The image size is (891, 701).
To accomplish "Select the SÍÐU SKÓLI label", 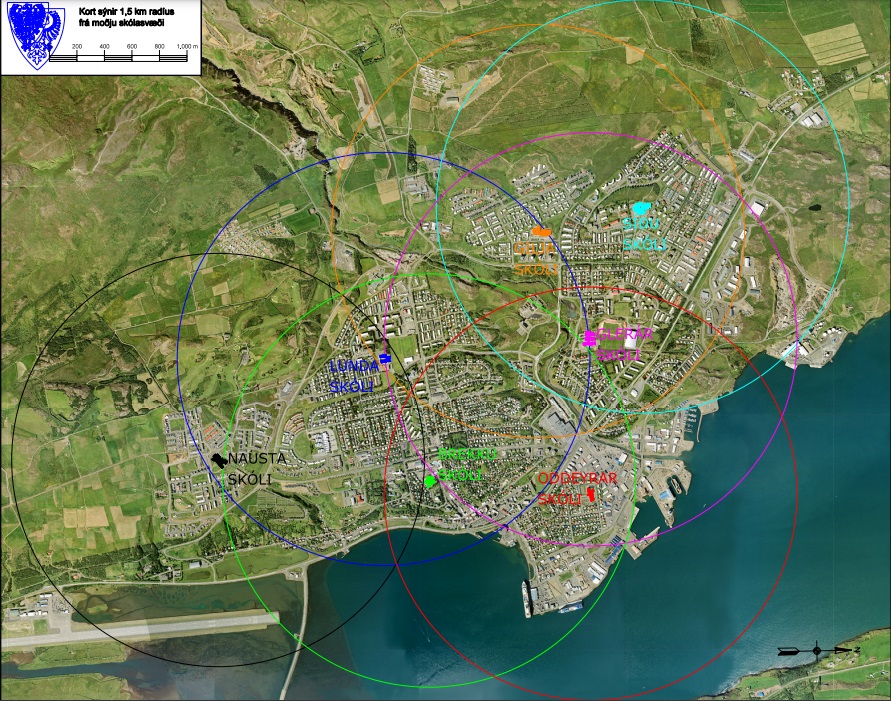I will tap(644, 233).
